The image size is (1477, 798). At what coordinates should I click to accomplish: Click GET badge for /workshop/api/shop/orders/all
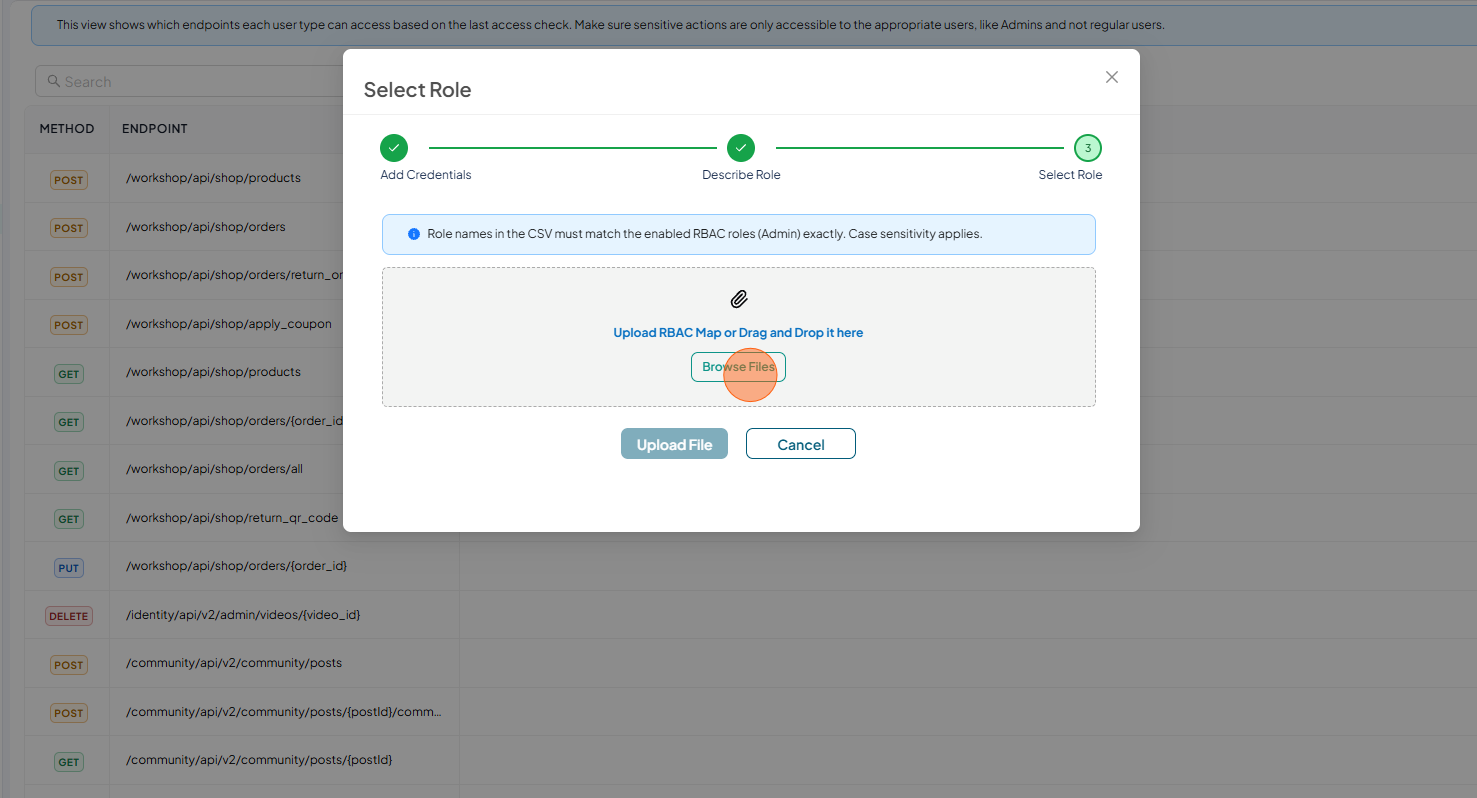coord(68,470)
